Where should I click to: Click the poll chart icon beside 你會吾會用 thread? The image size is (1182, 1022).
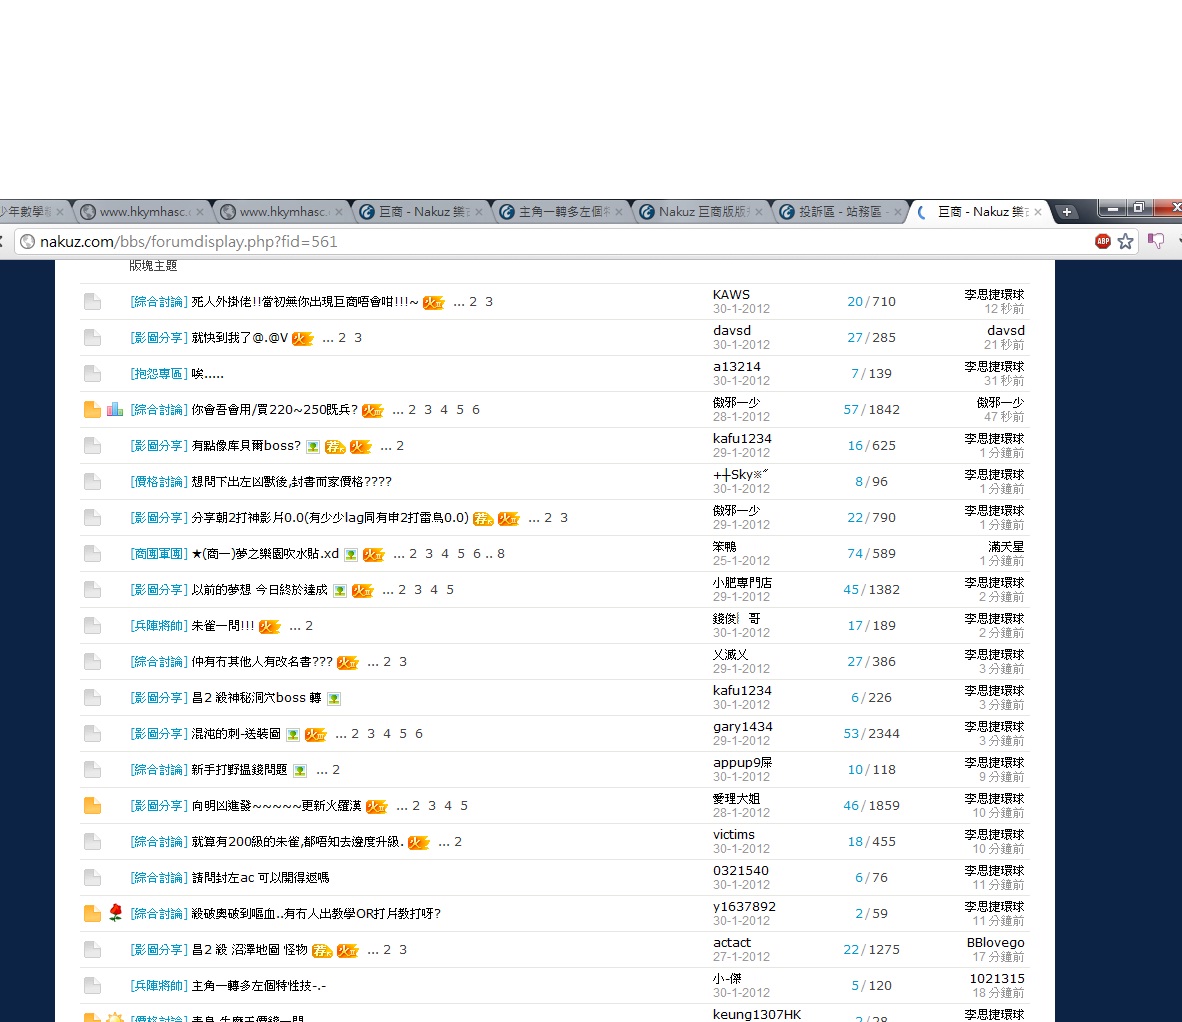(115, 410)
